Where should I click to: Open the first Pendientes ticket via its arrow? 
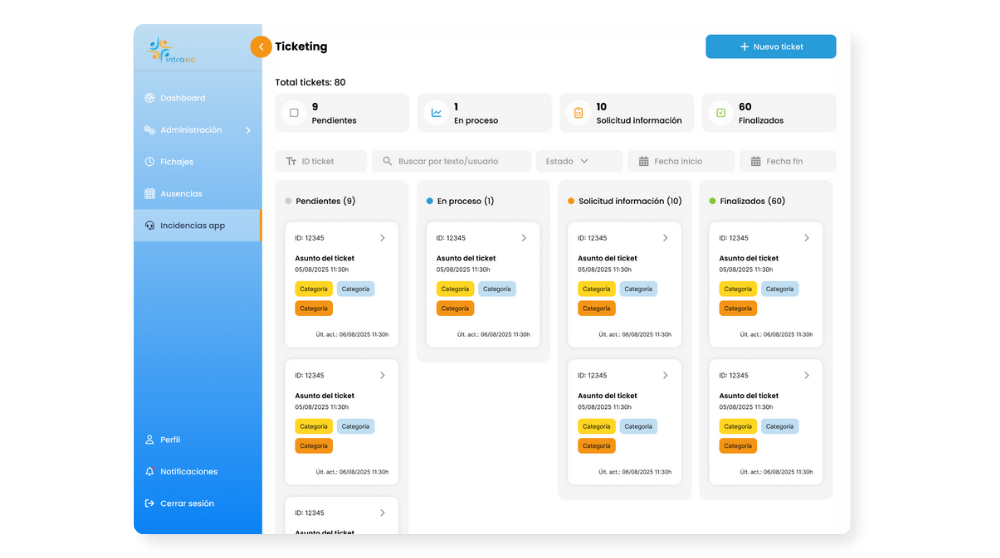[383, 238]
